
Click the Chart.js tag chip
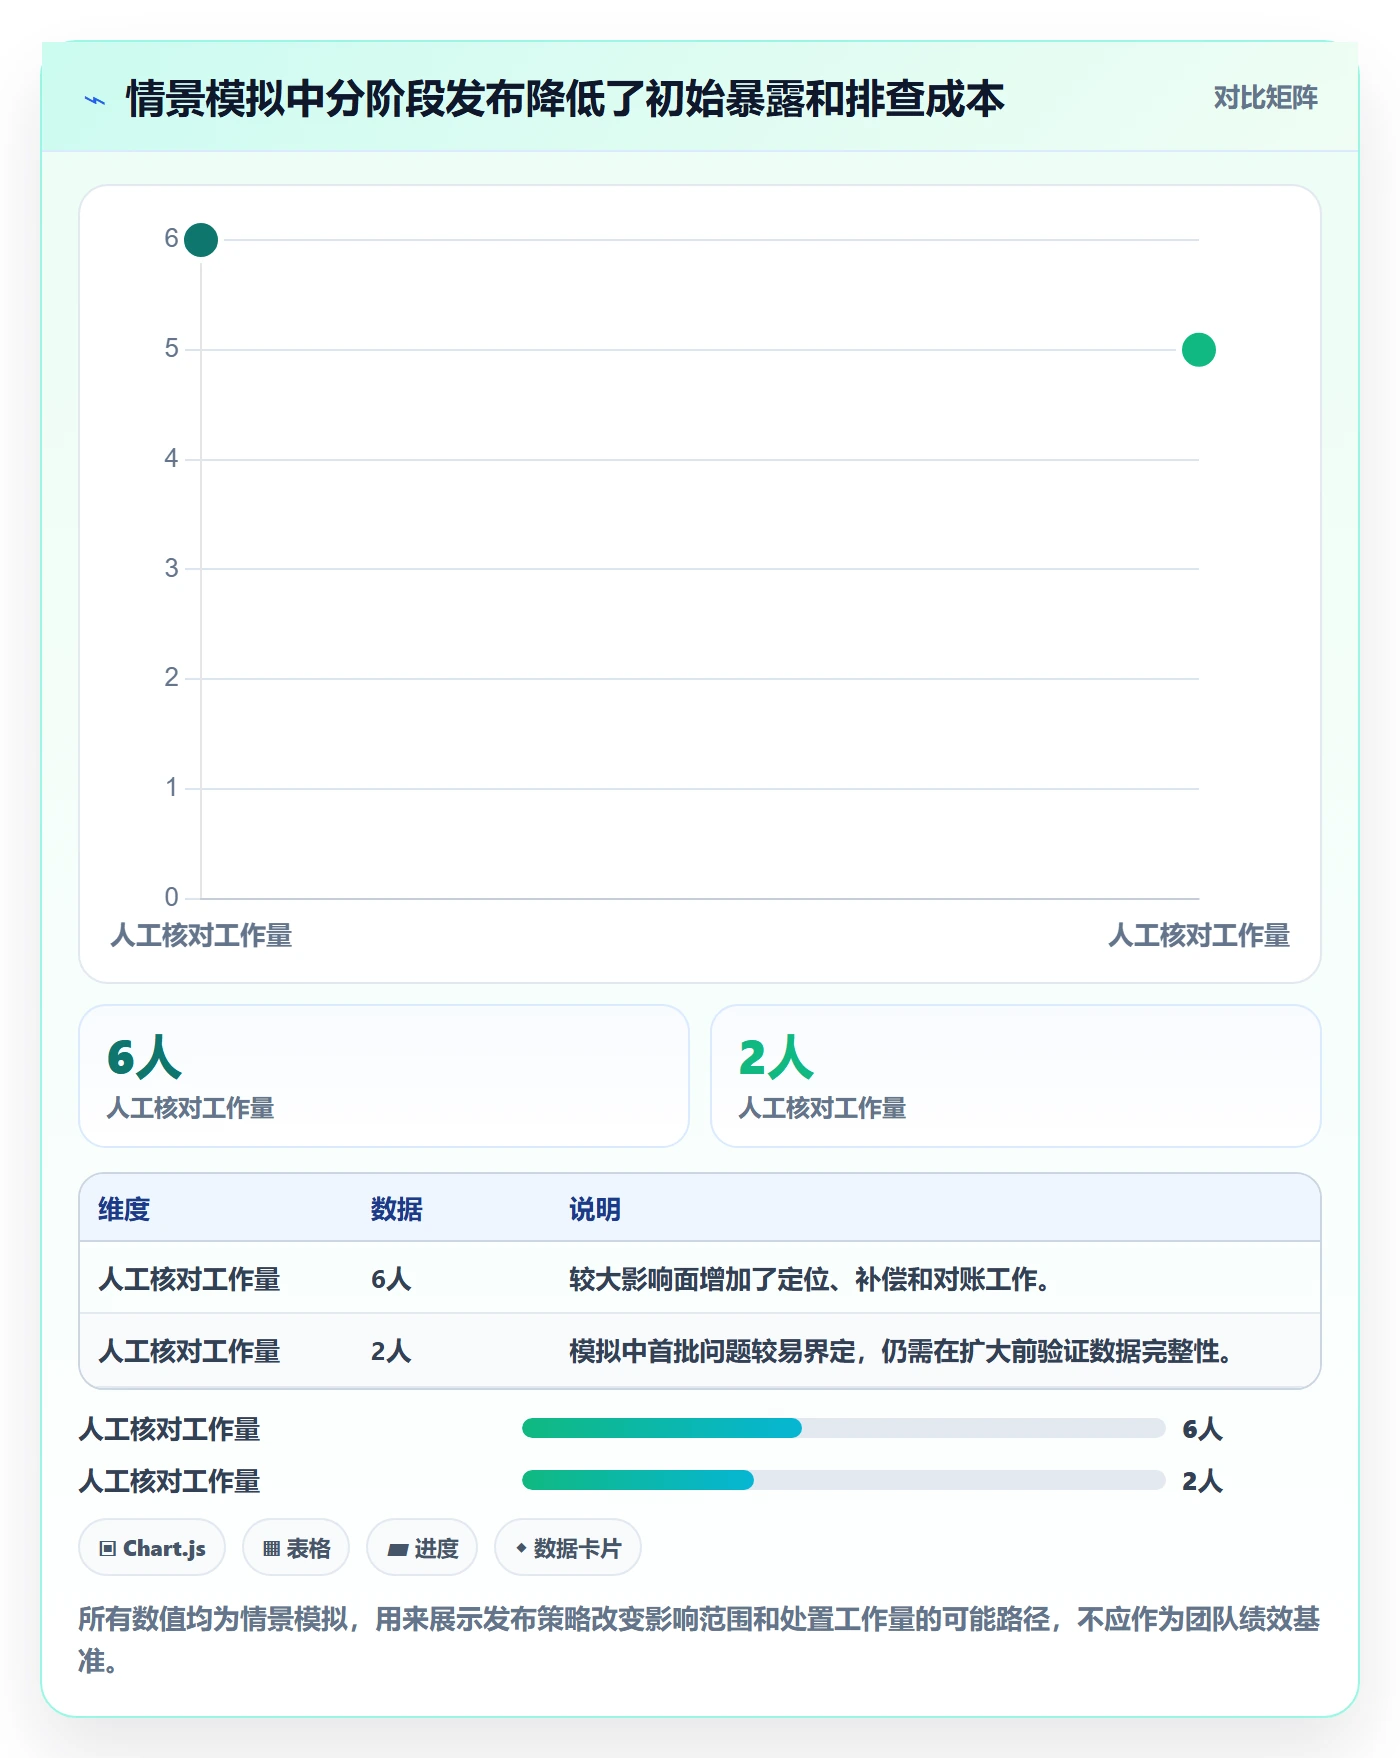152,1548
